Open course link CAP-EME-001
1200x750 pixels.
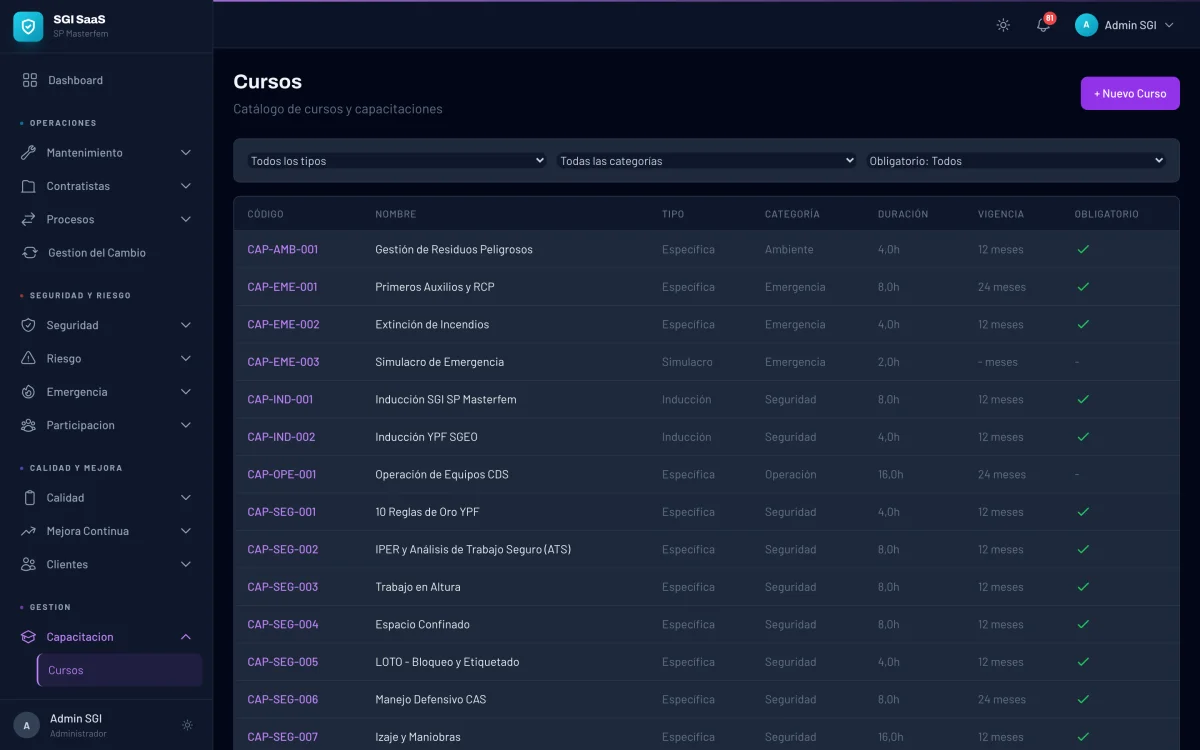click(x=282, y=287)
